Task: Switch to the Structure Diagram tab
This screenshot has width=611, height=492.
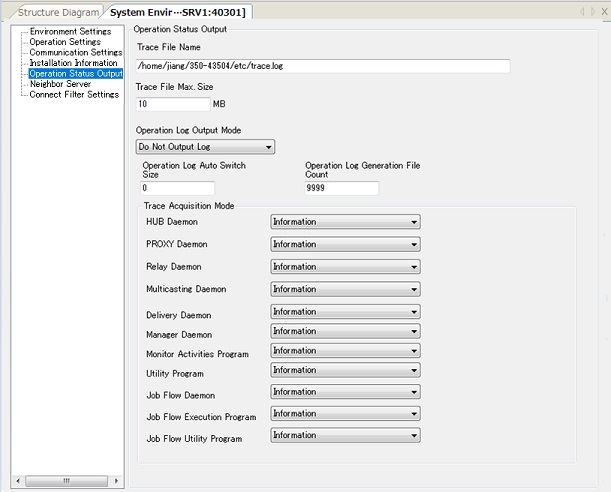Action: point(59,12)
